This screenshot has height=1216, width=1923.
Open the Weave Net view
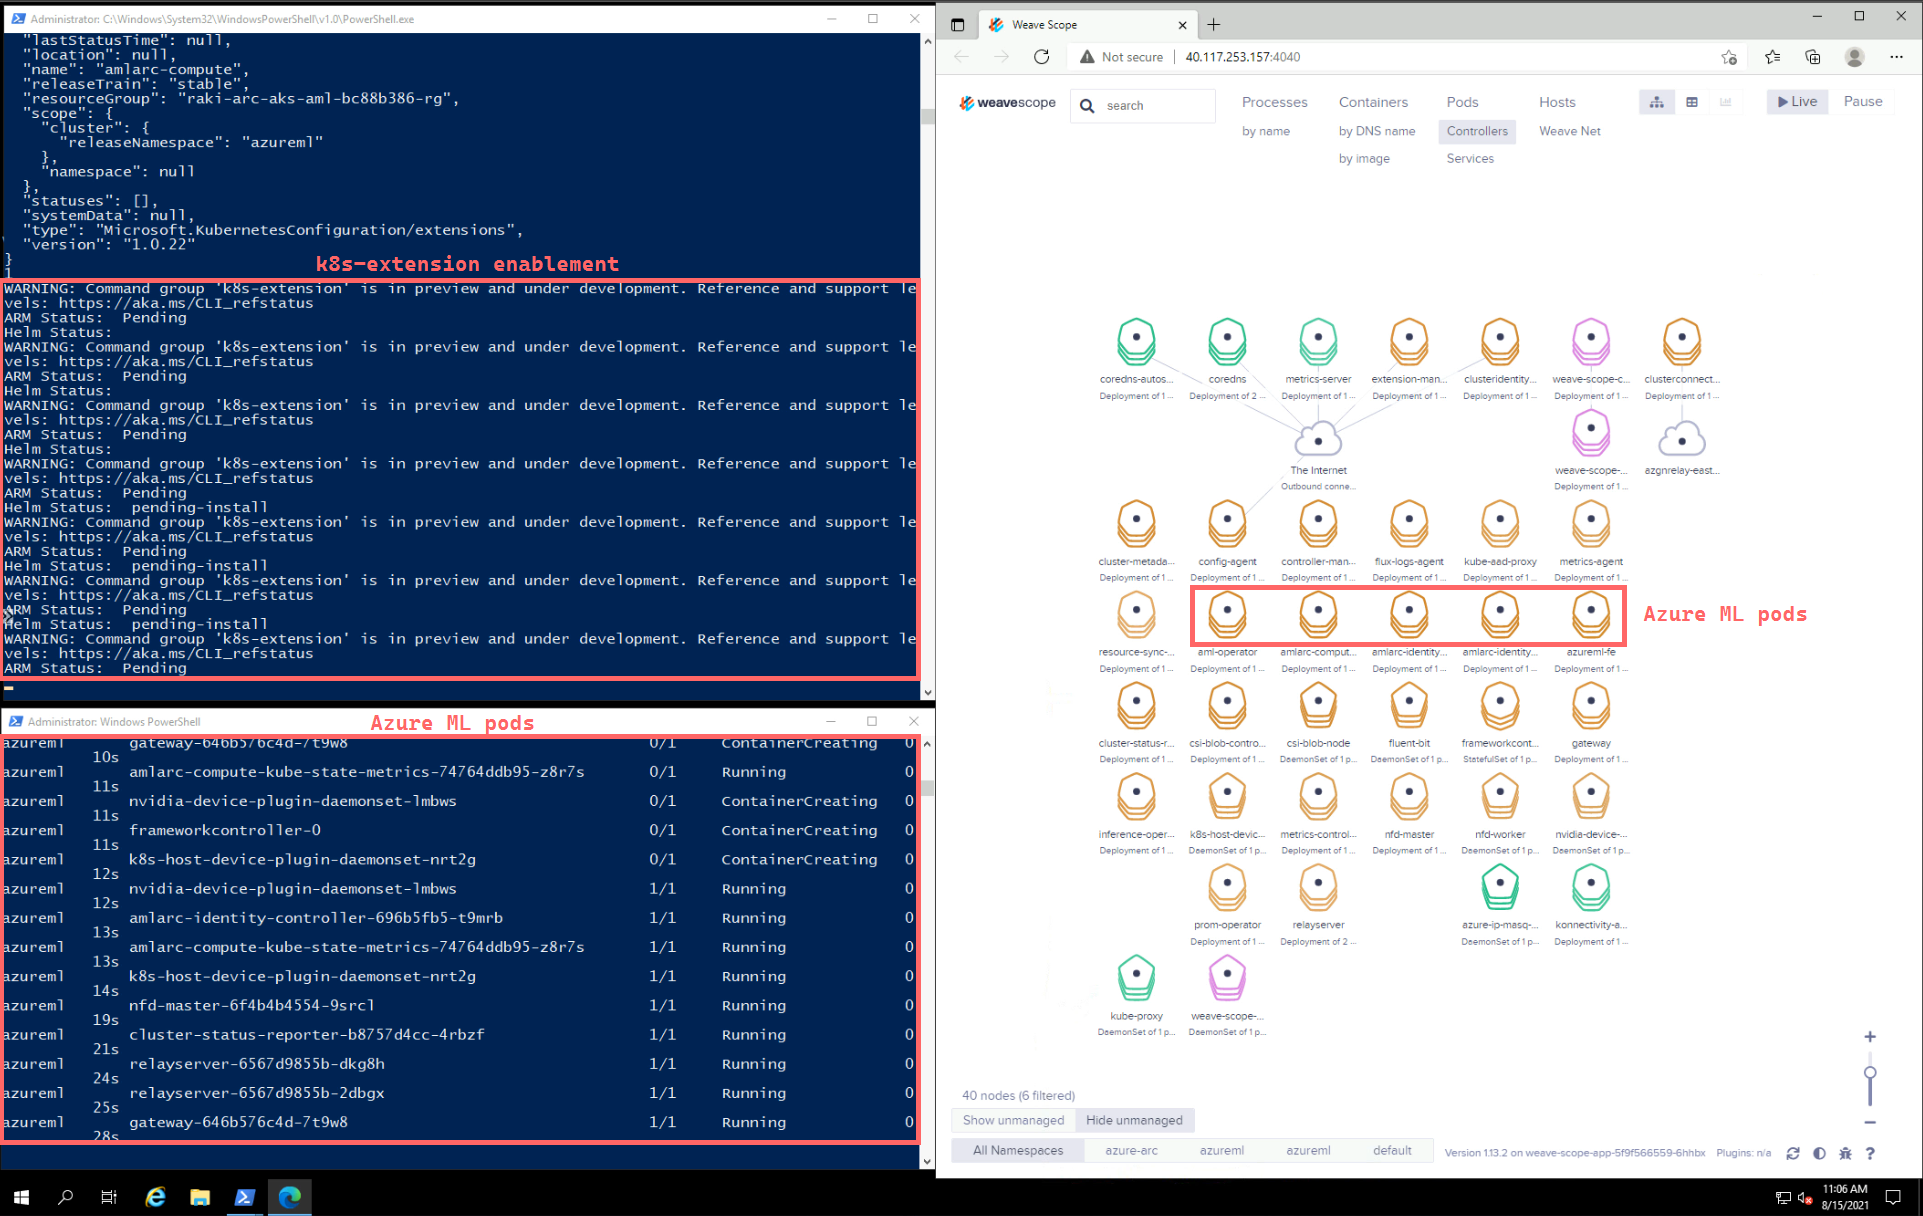point(1569,131)
